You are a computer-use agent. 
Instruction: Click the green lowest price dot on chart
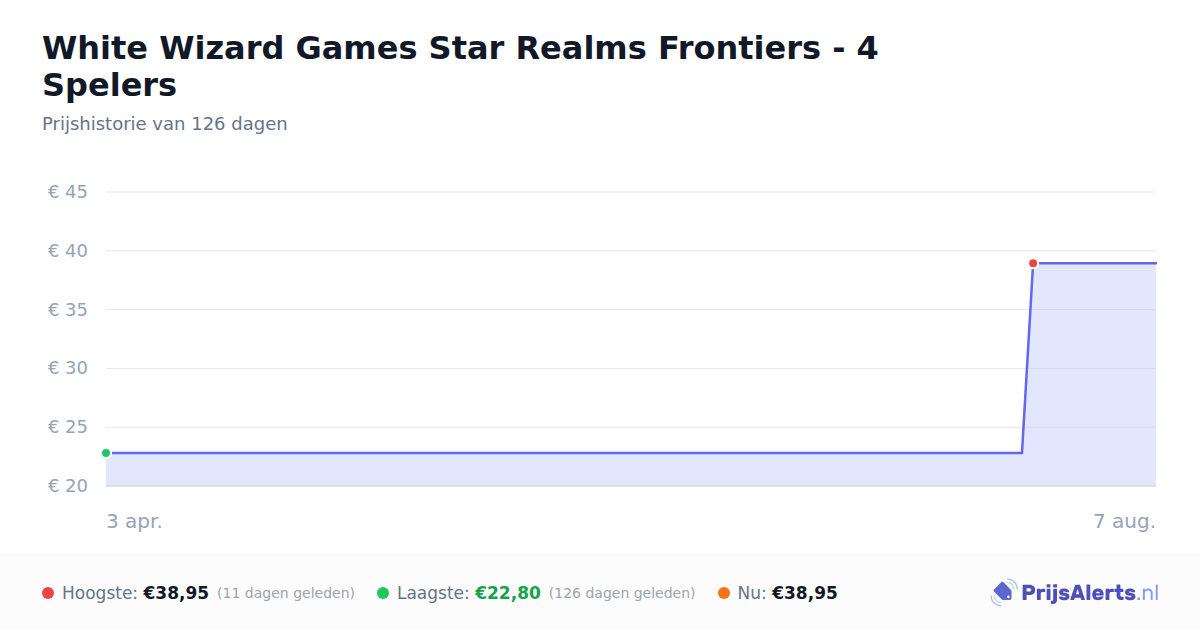click(x=106, y=453)
